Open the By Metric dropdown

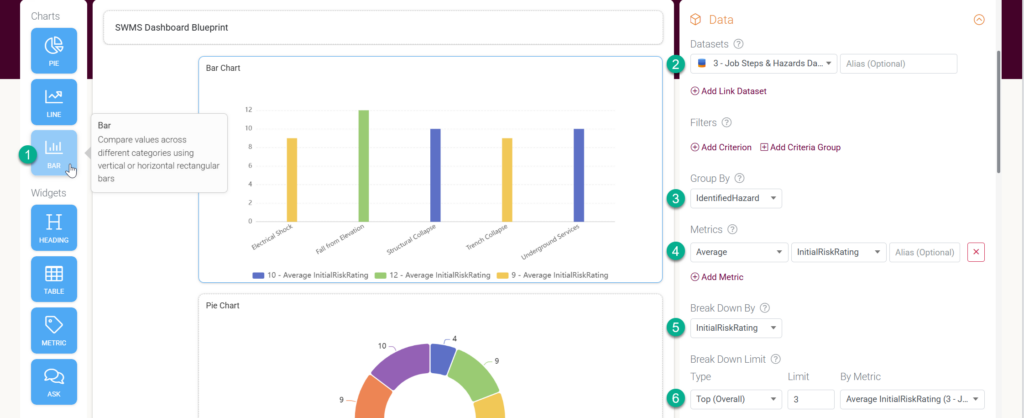912,399
